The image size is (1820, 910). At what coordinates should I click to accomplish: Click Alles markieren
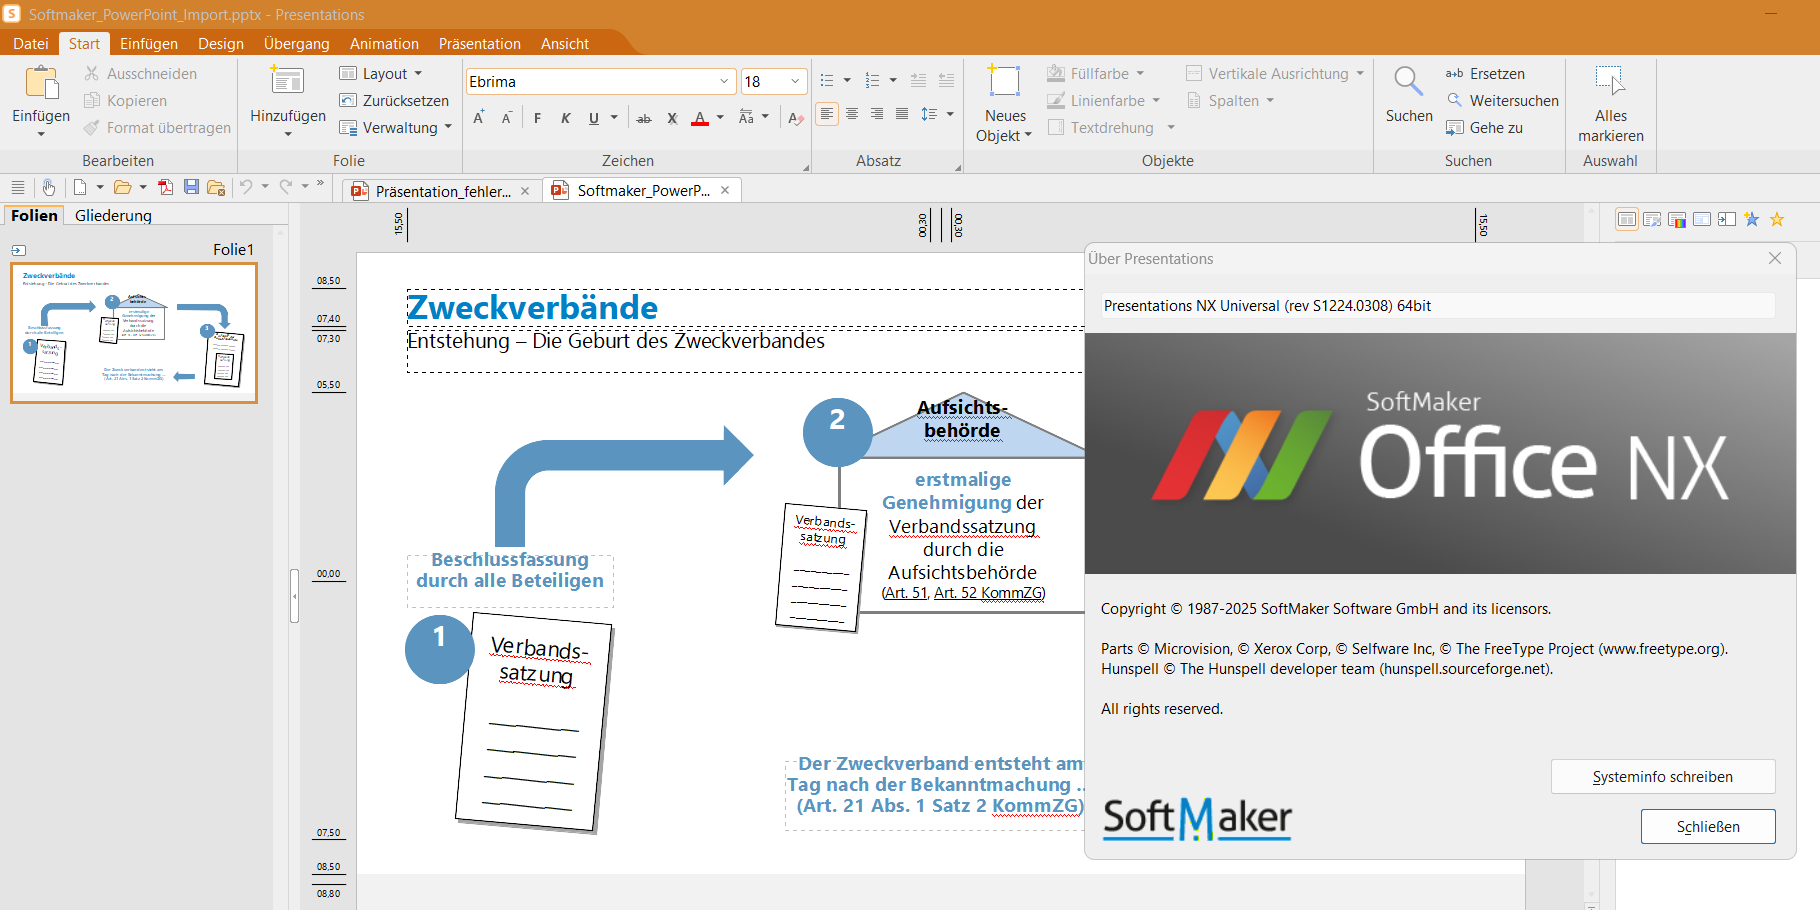tap(1610, 104)
